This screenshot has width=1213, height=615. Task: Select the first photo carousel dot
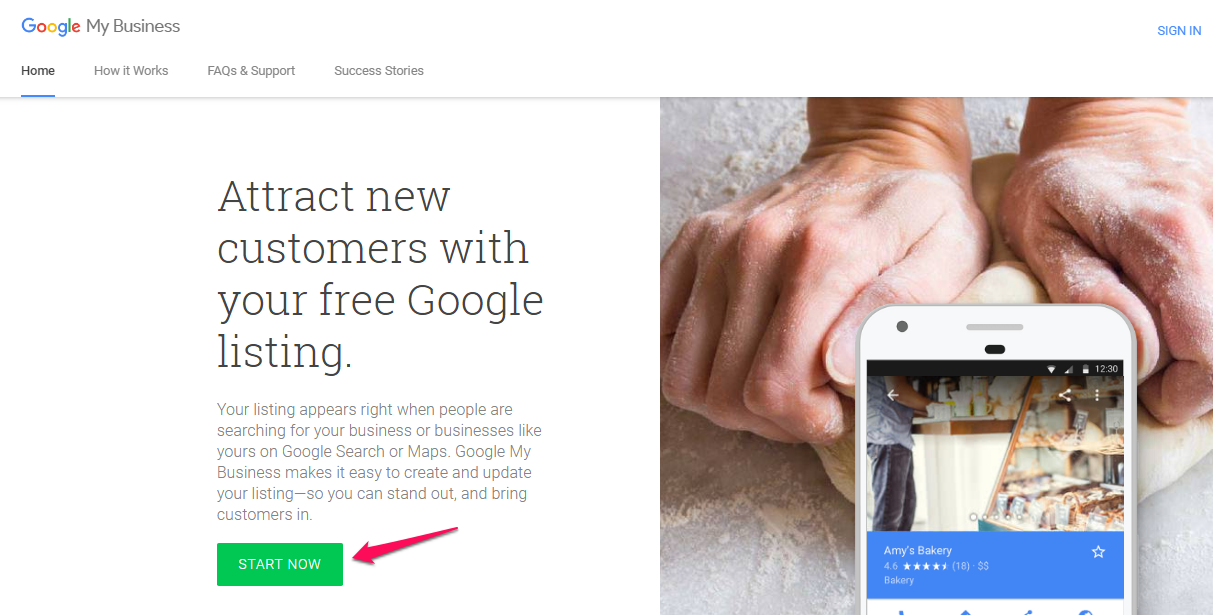click(x=973, y=518)
